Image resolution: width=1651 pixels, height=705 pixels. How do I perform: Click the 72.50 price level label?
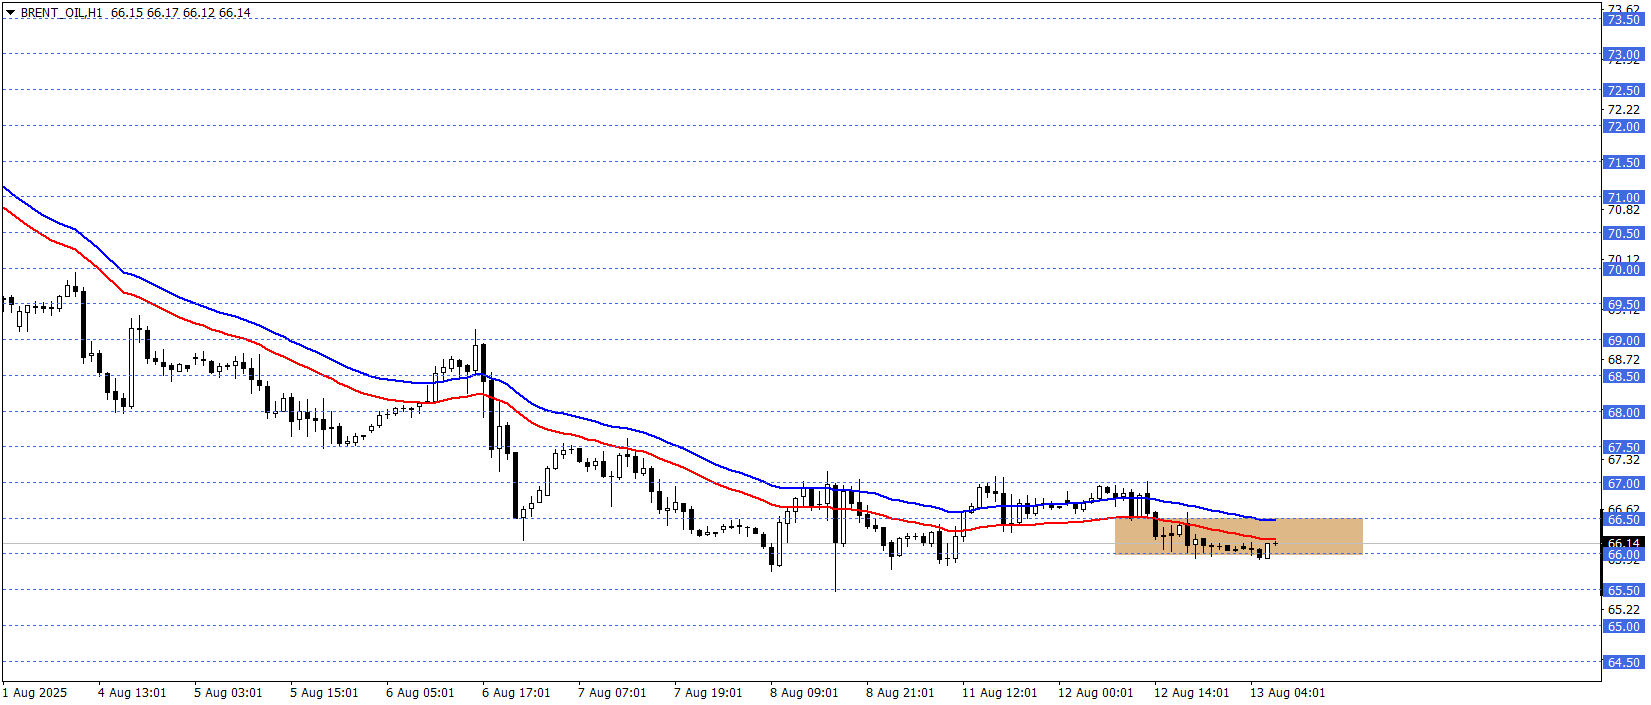point(1623,90)
